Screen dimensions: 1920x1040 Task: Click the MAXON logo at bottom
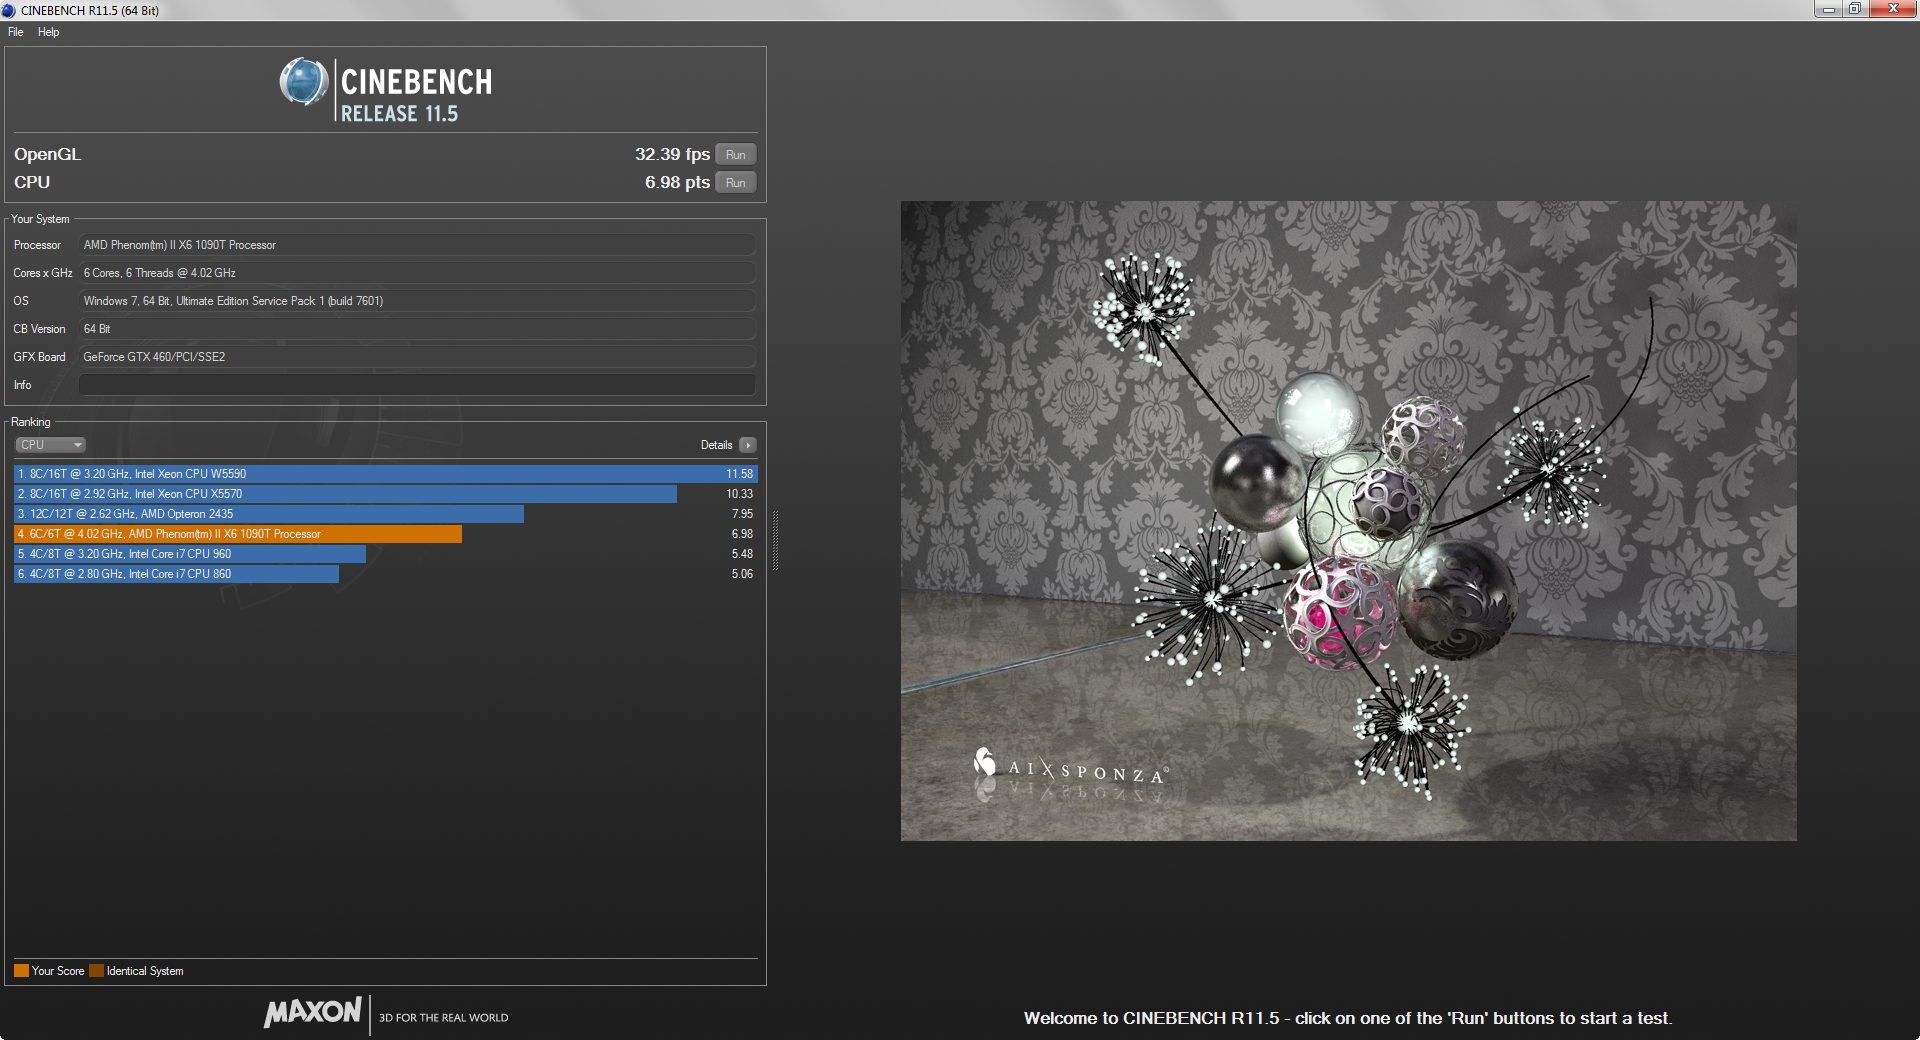[313, 1012]
